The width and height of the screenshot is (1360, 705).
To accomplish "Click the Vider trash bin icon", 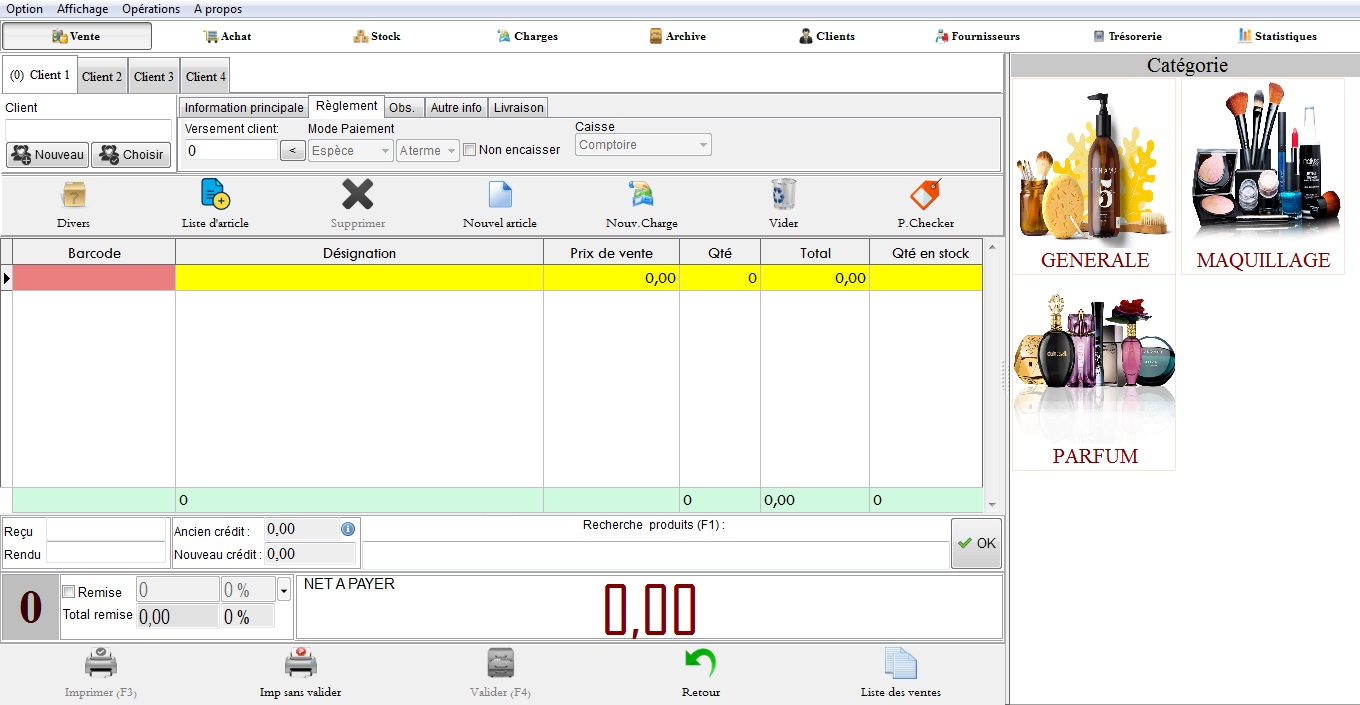I will pos(783,194).
